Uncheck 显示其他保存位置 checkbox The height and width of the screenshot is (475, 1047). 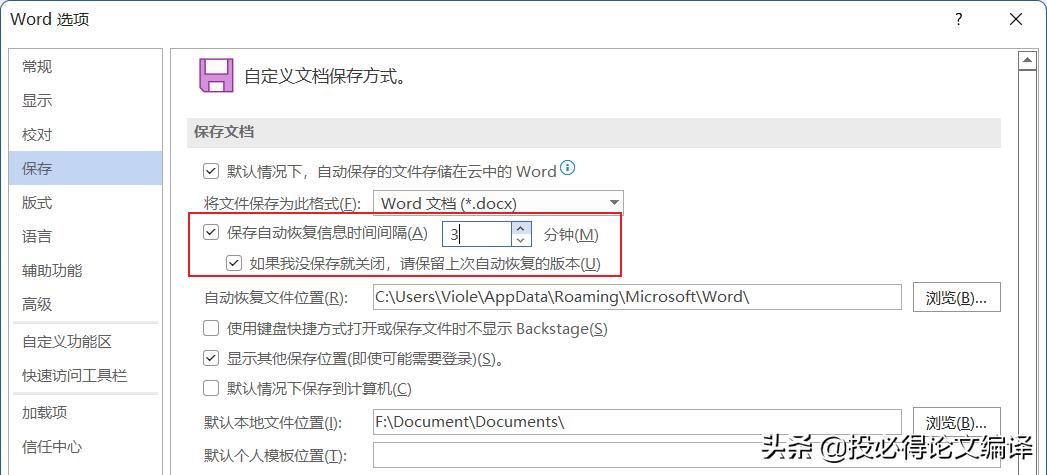pos(211,358)
